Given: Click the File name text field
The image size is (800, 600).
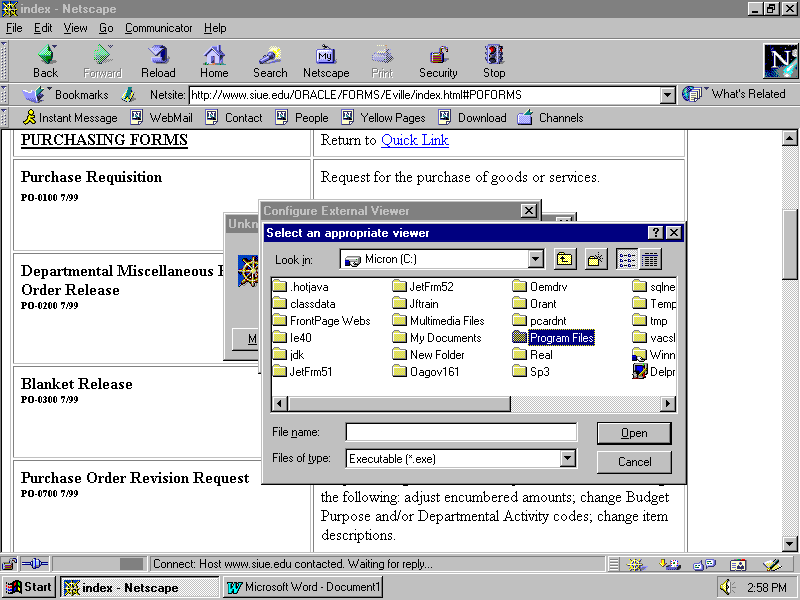Looking at the screenshot, I should (x=461, y=433).
